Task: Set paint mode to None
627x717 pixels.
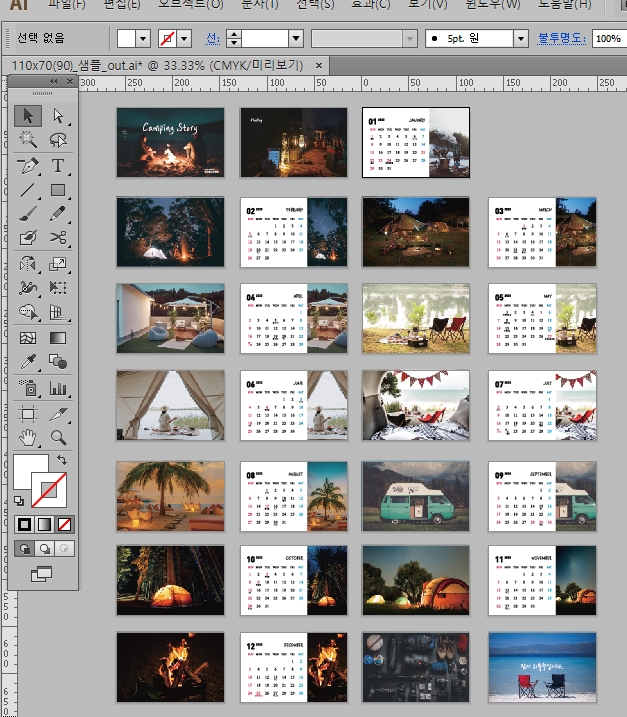Action: point(64,524)
